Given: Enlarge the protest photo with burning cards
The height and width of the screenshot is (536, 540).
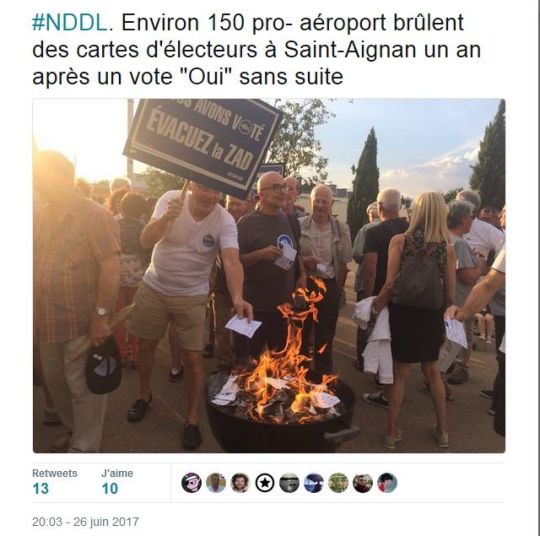Looking at the screenshot, I should coord(269,276).
